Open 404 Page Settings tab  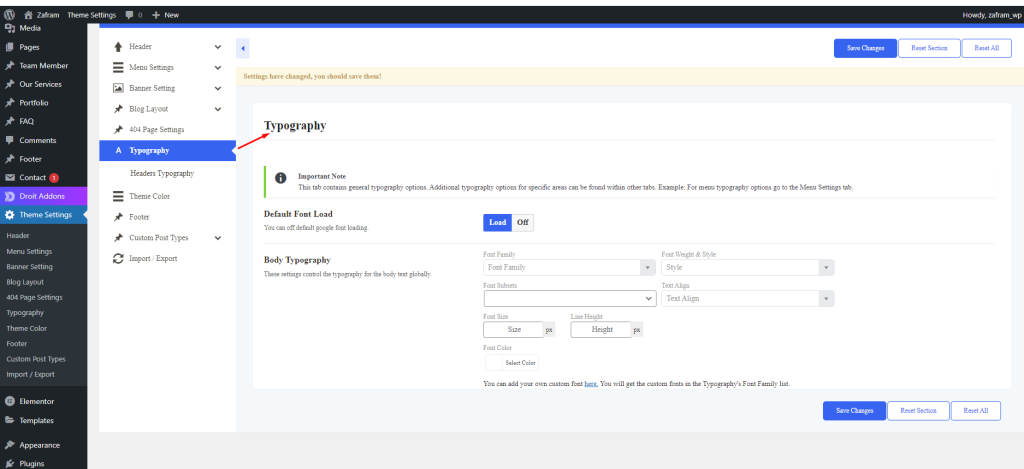click(156, 130)
